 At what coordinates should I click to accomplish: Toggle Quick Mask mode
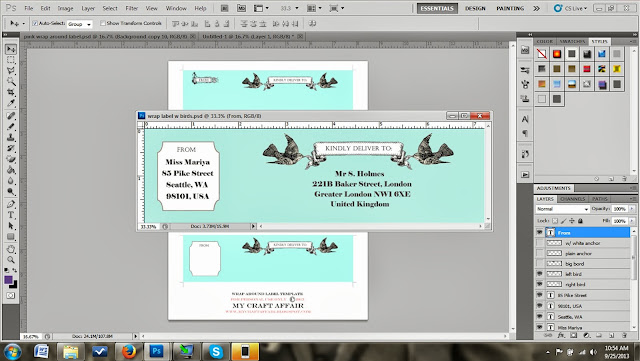11,295
